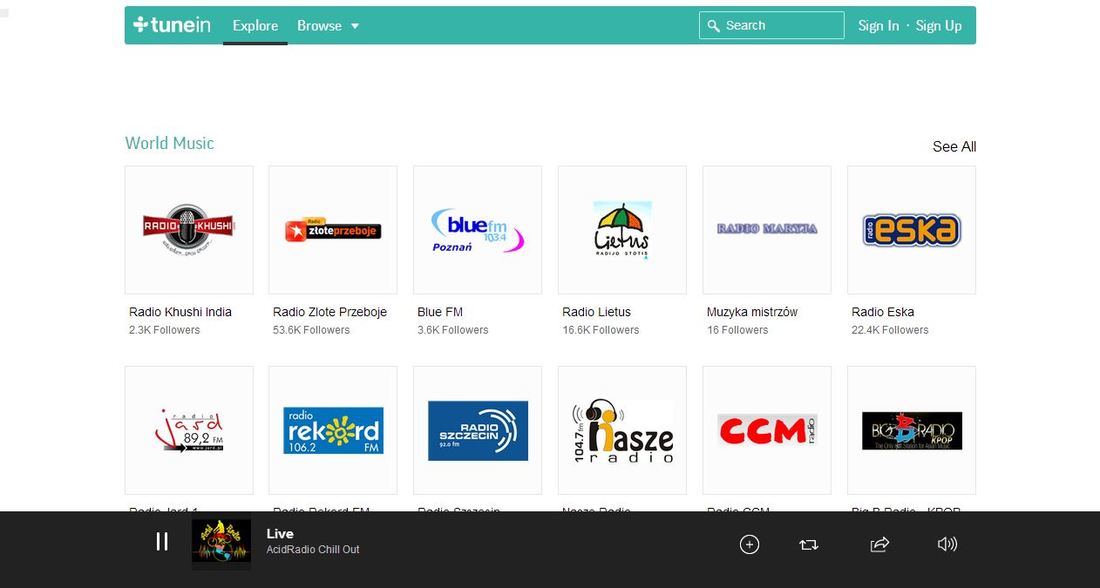Click the 22.4K Followers text
The image size is (1100, 588).
point(890,330)
